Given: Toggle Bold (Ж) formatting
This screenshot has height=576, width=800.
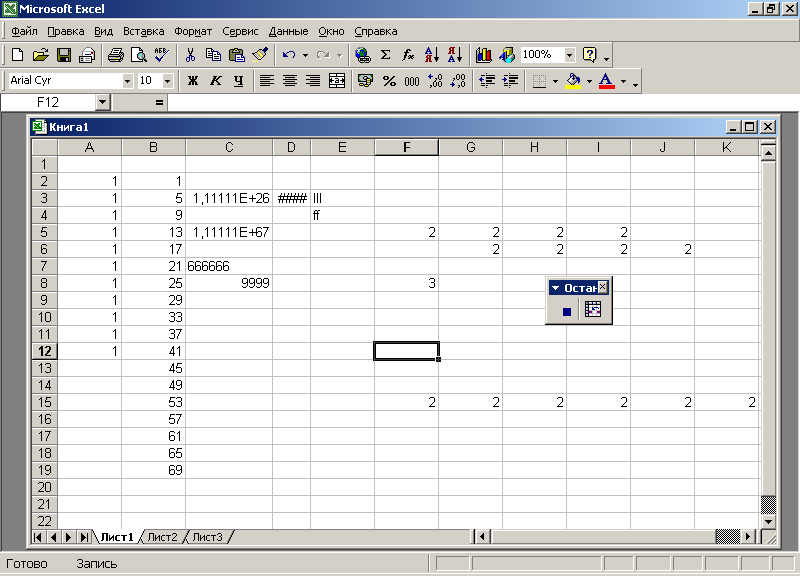Looking at the screenshot, I should [193, 81].
